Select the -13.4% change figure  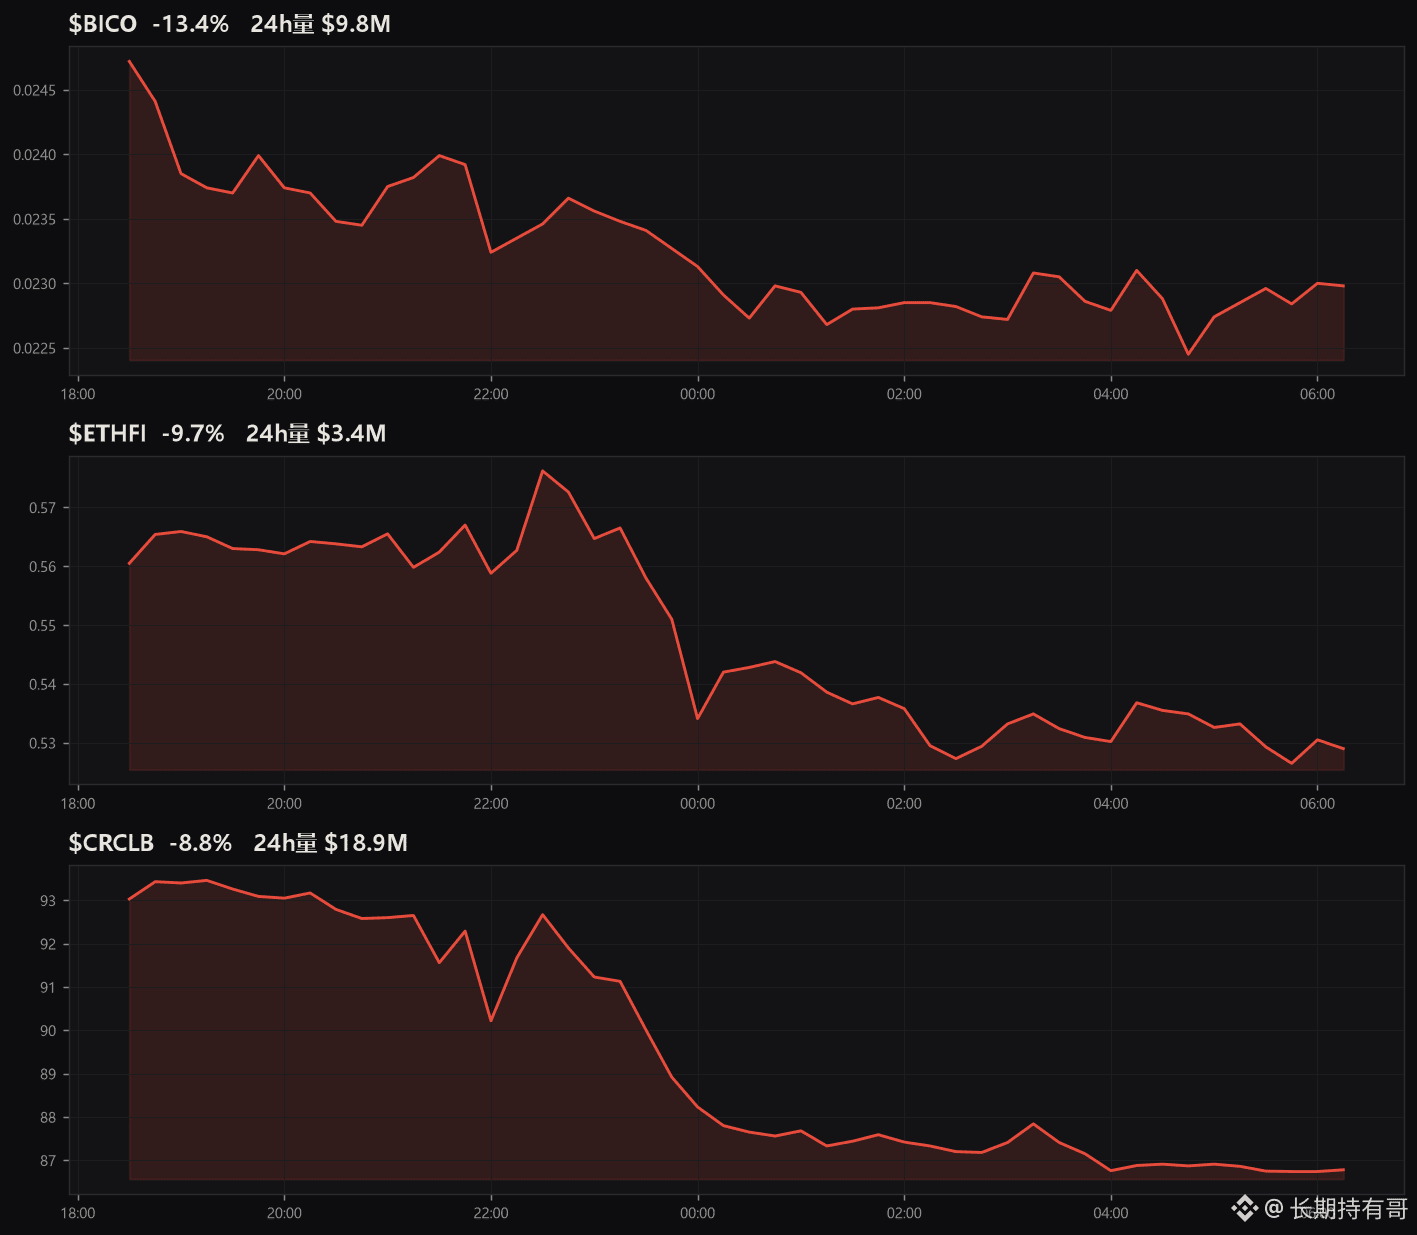(191, 24)
